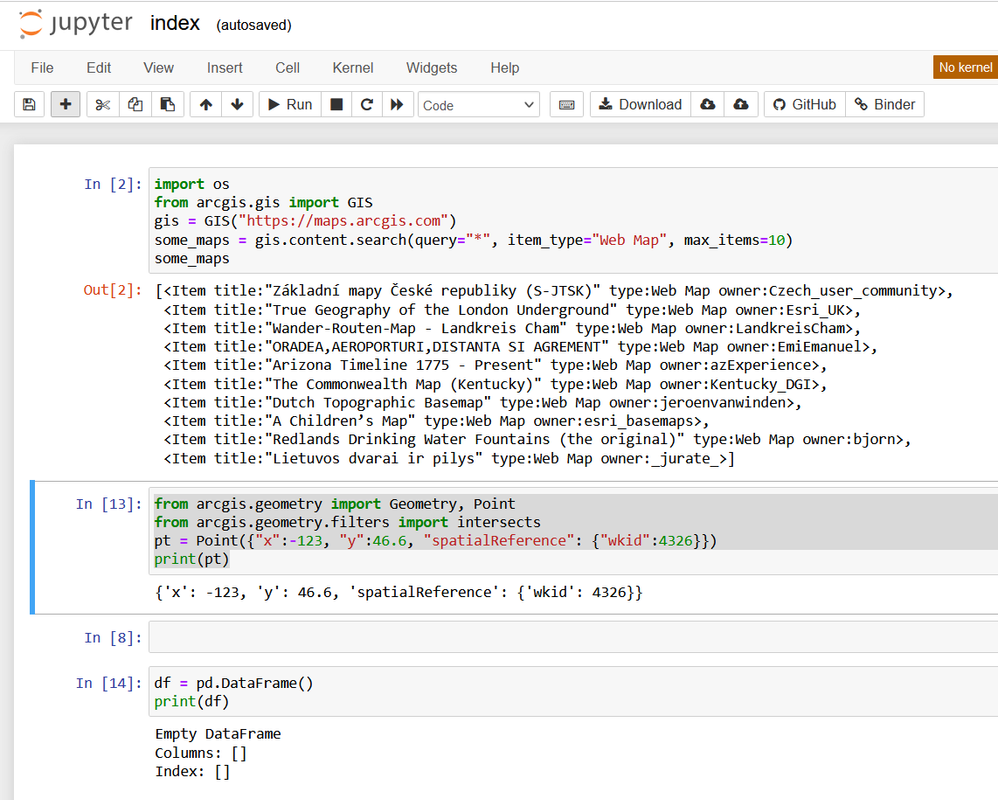Screen dimensions: 998x800
Task: Open the Kernel menu
Action: pyautogui.click(x=353, y=68)
